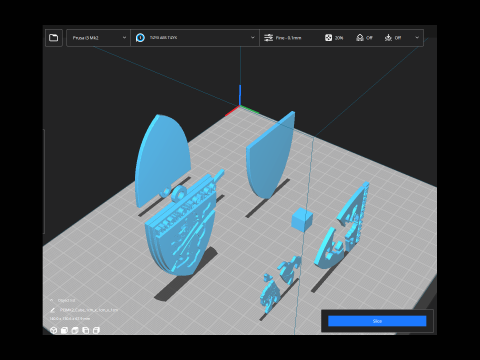Toggle the support Off setting
The width and height of the screenshot is (480, 360).
coord(364,38)
